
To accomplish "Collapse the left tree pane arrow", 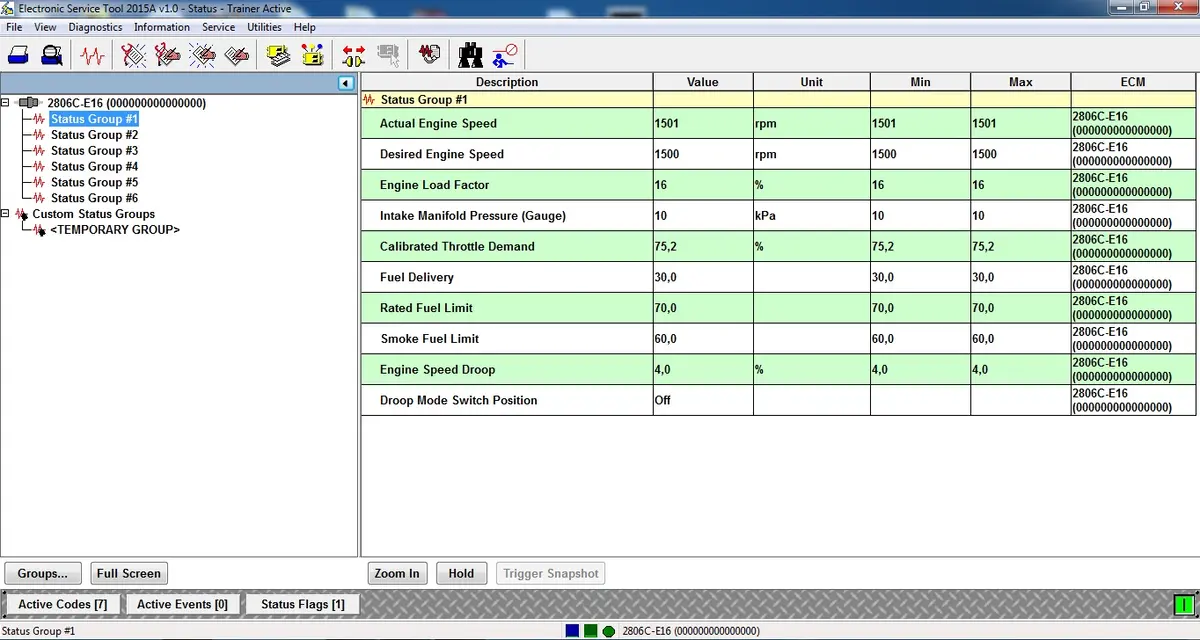I will [x=346, y=83].
